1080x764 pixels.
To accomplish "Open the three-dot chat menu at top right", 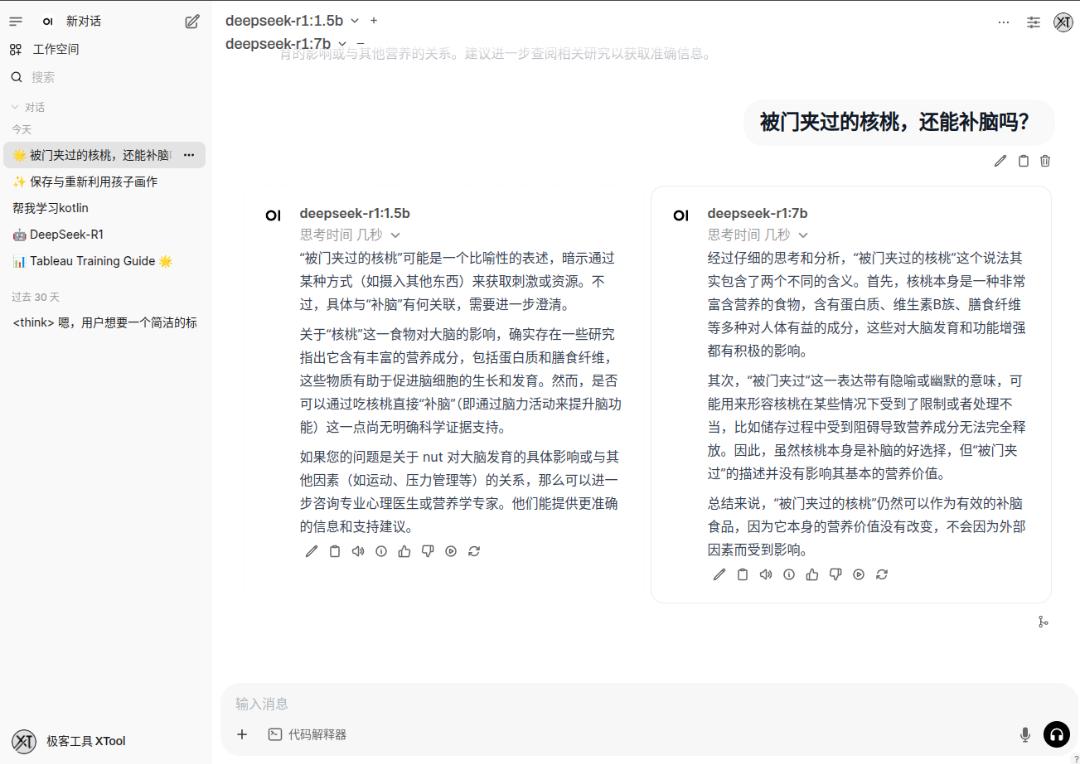I will 1004,22.
